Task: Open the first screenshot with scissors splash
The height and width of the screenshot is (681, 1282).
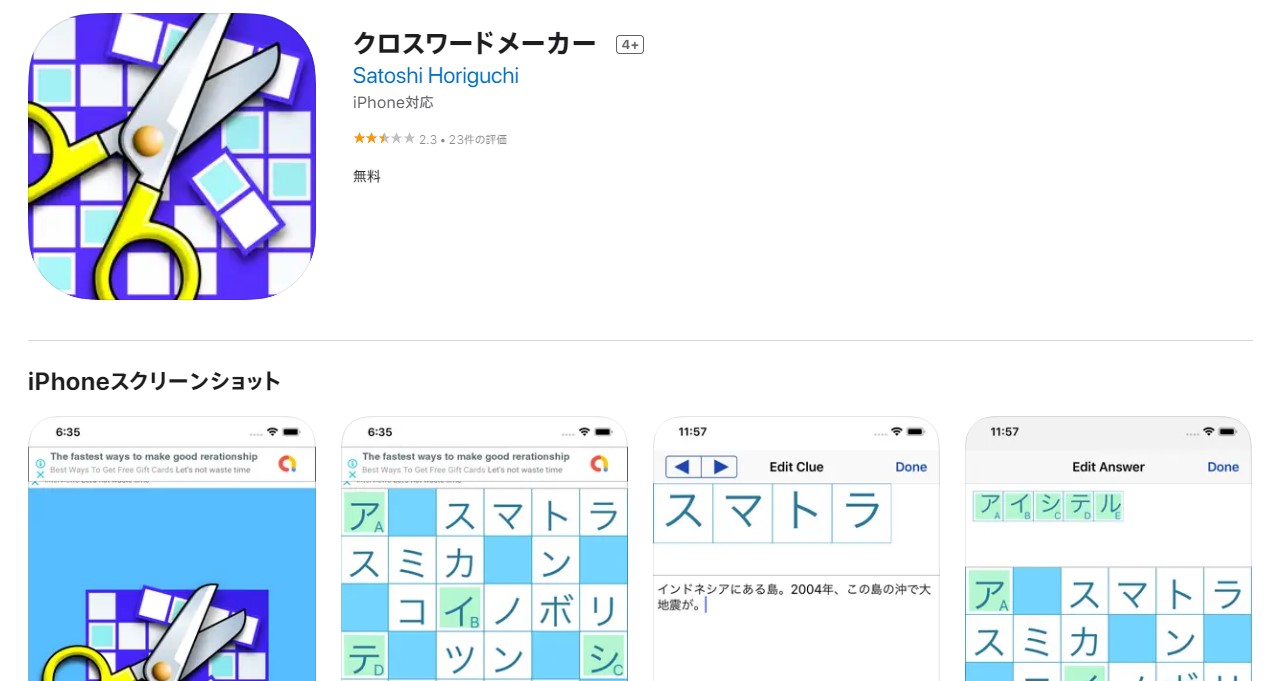Action: (x=172, y=549)
